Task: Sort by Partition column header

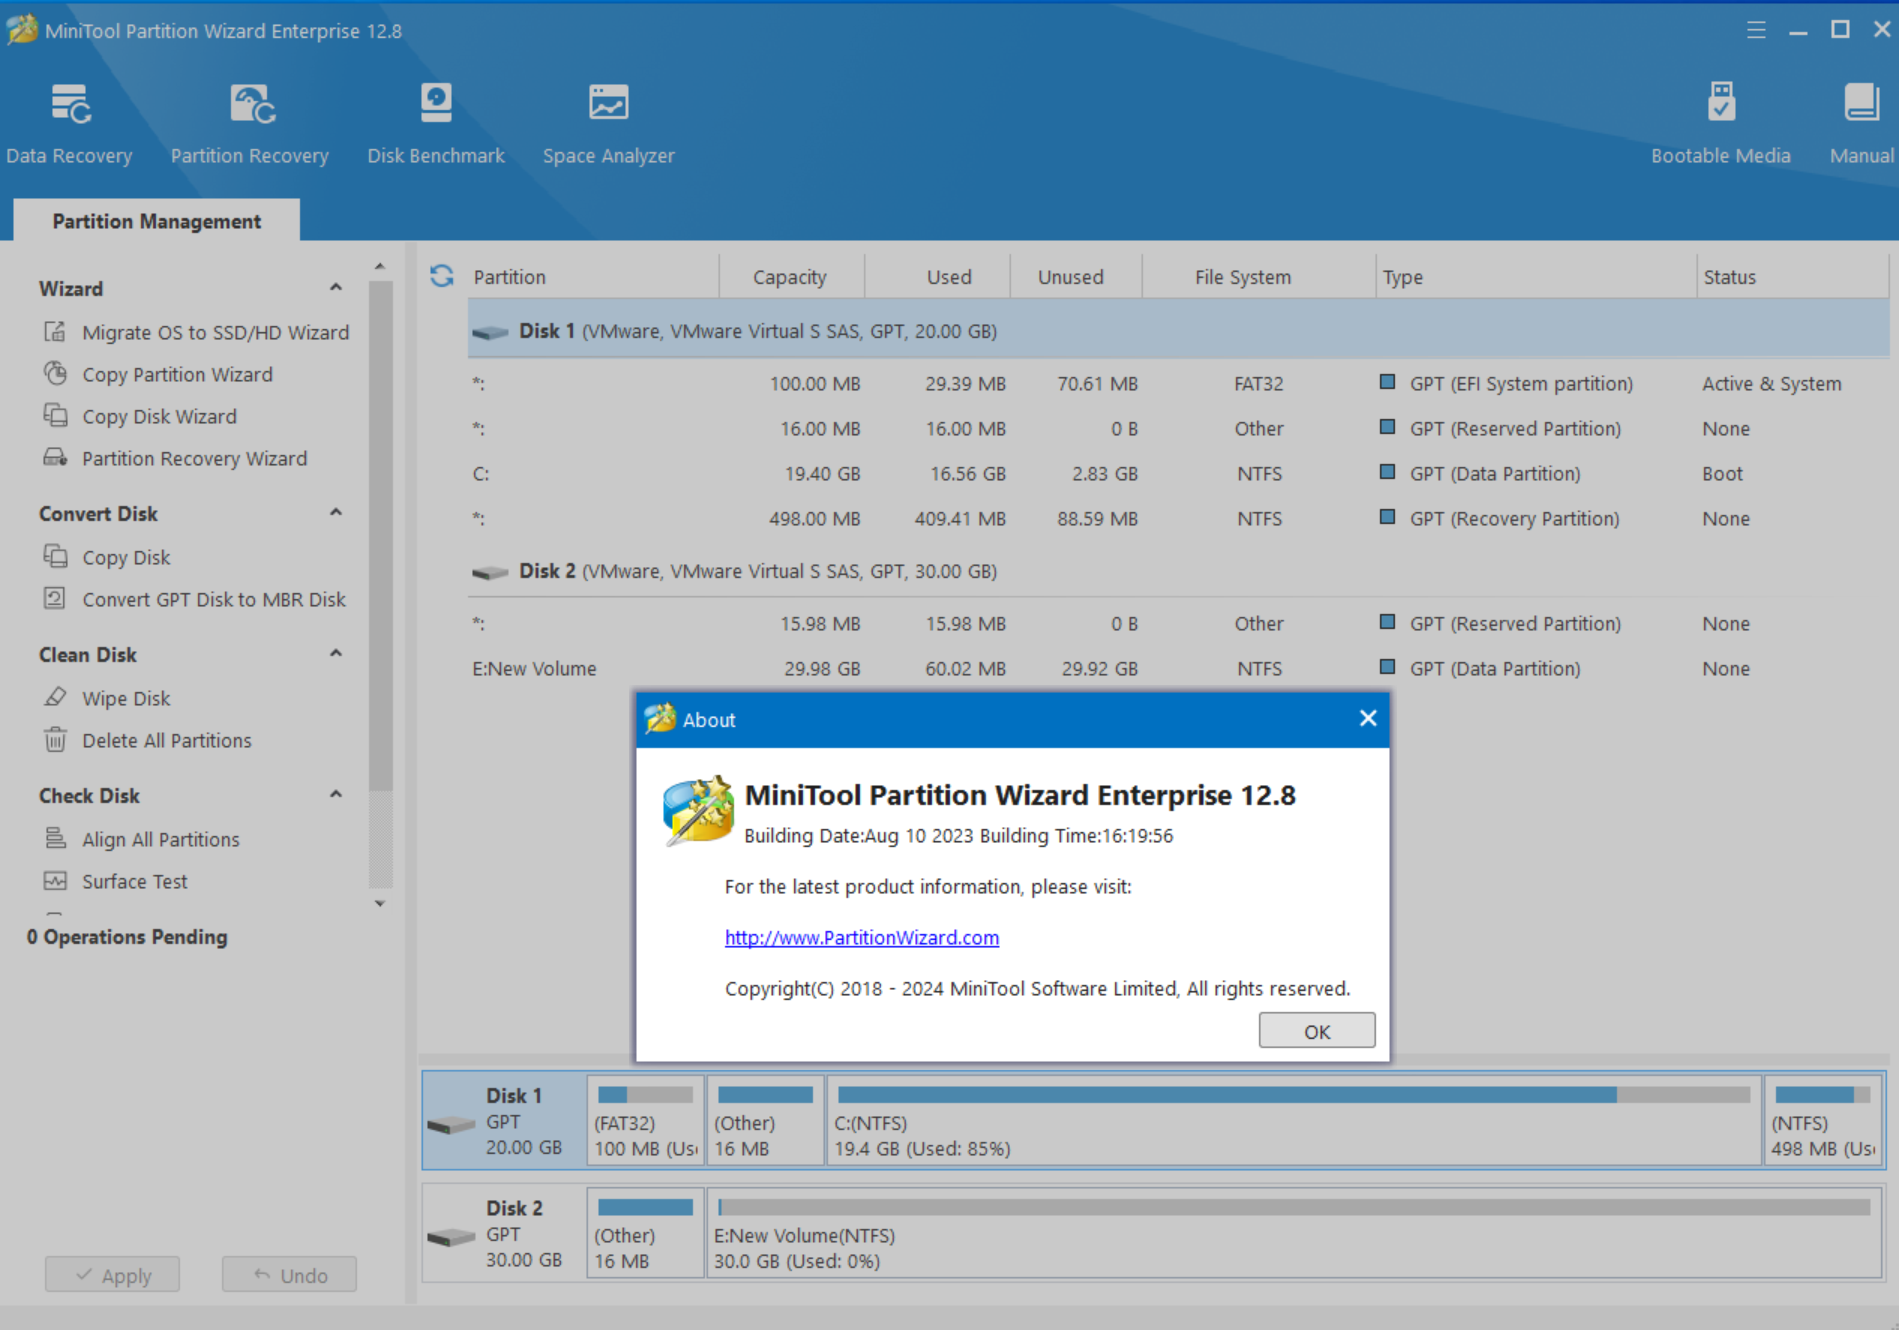Action: [x=594, y=277]
